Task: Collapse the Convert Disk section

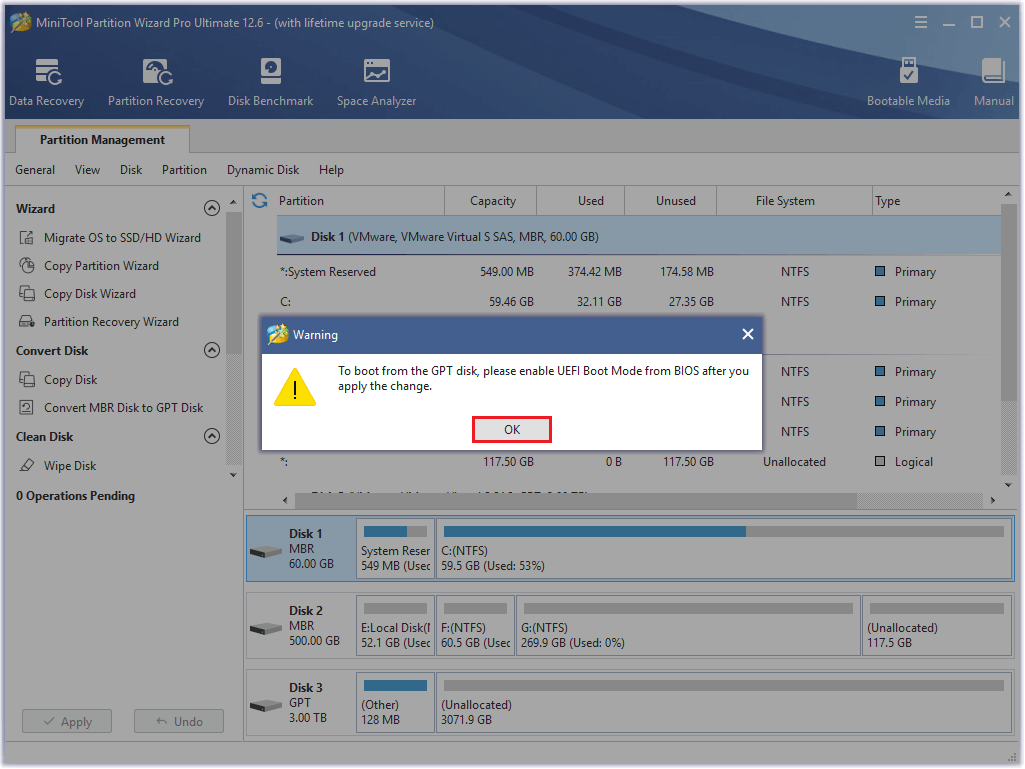Action: coord(212,350)
